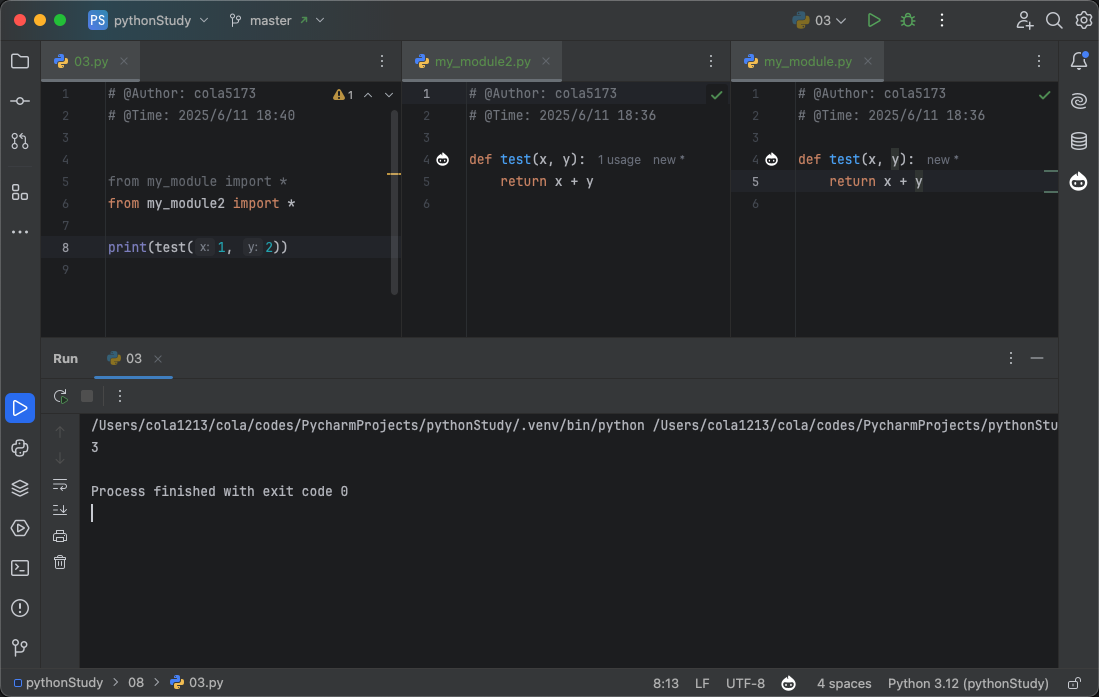Toggle the read-only lock in status bar

point(1073,683)
